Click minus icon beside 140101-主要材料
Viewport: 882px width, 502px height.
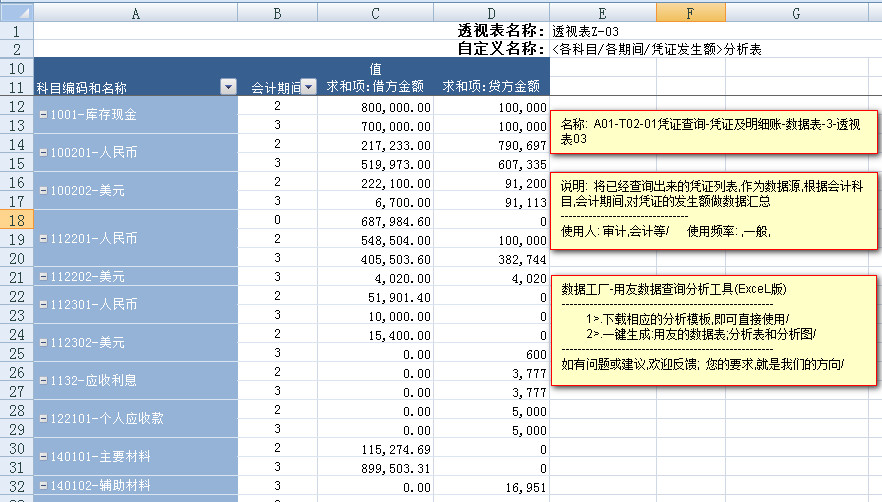tap(42, 457)
